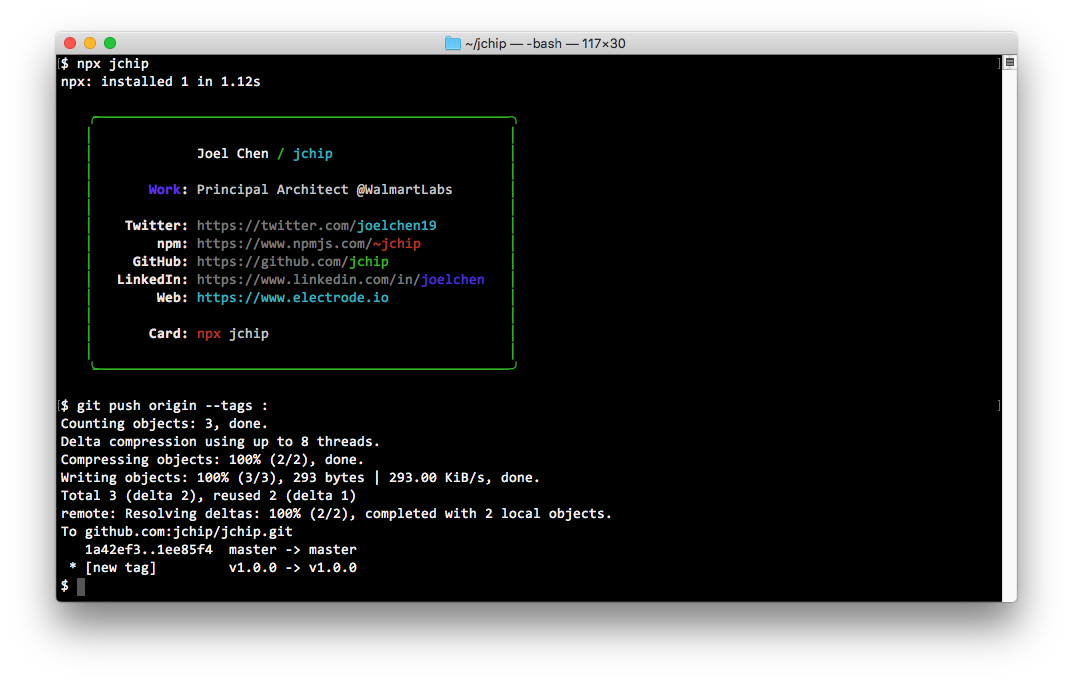The width and height of the screenshot is (1073, 682).
Task: Click 'Delta compression using up to 8 threads.'
Action: pos(220,441)
